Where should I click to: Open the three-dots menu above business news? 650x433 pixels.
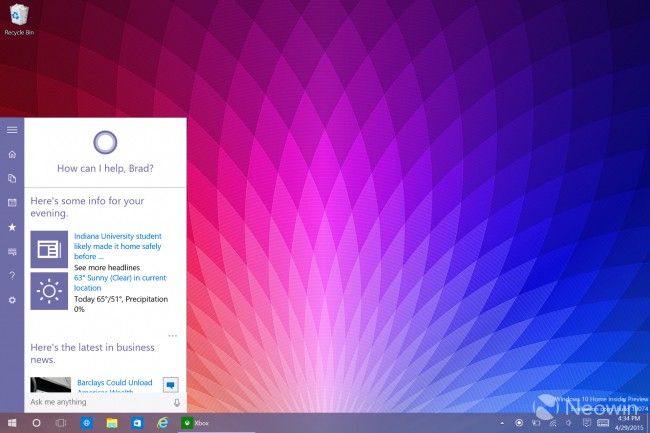point(172,336)
